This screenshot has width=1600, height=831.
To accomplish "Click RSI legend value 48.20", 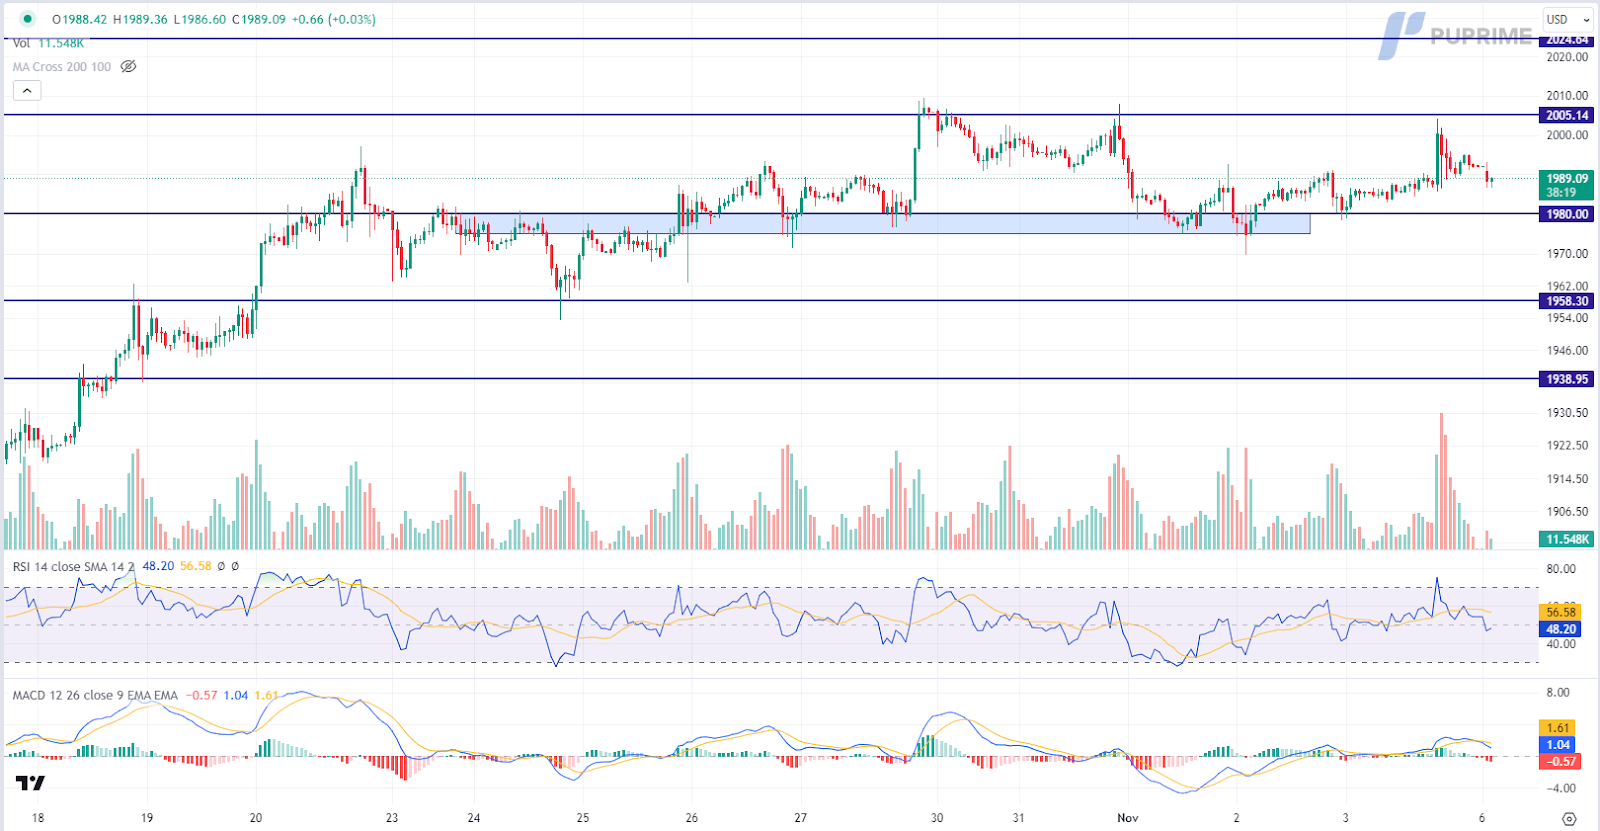I will pos(158,566).
